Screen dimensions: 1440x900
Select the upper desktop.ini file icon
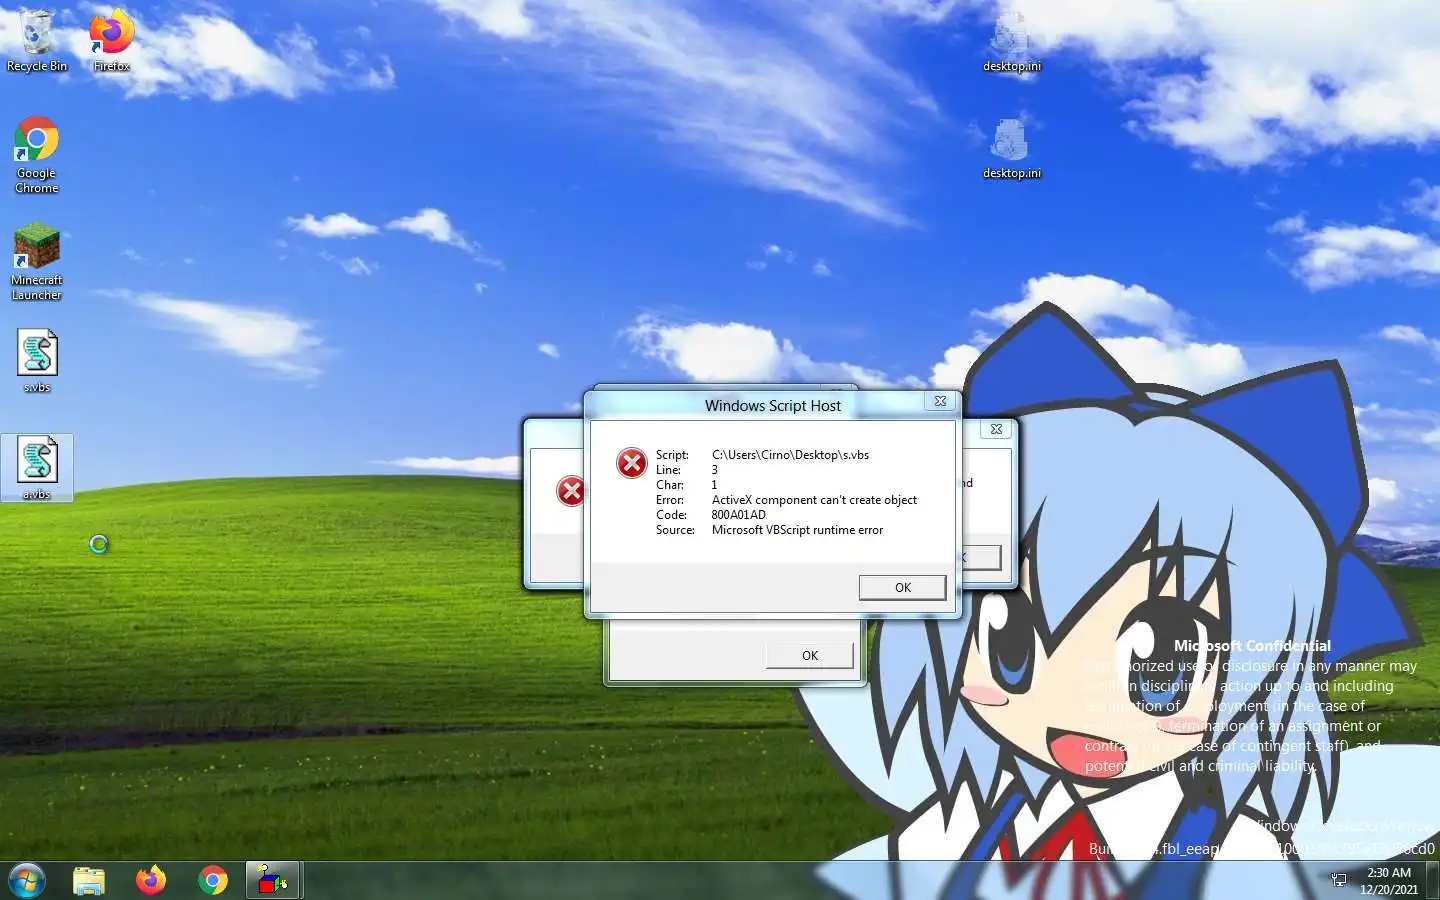[1011, 42]
